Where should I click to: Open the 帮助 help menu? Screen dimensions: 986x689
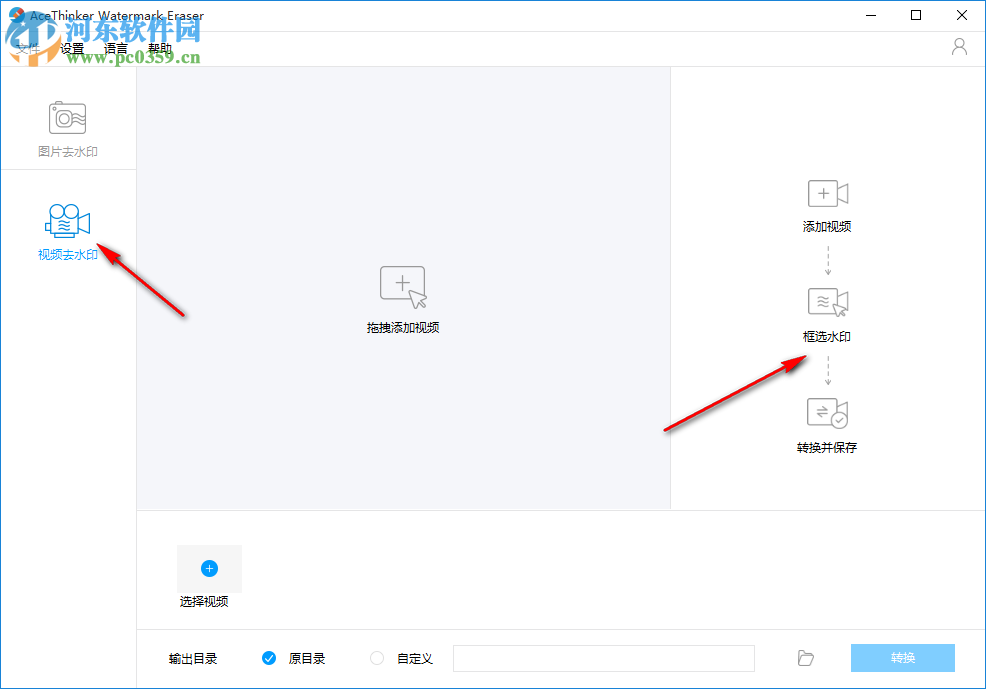pos(160,47)
